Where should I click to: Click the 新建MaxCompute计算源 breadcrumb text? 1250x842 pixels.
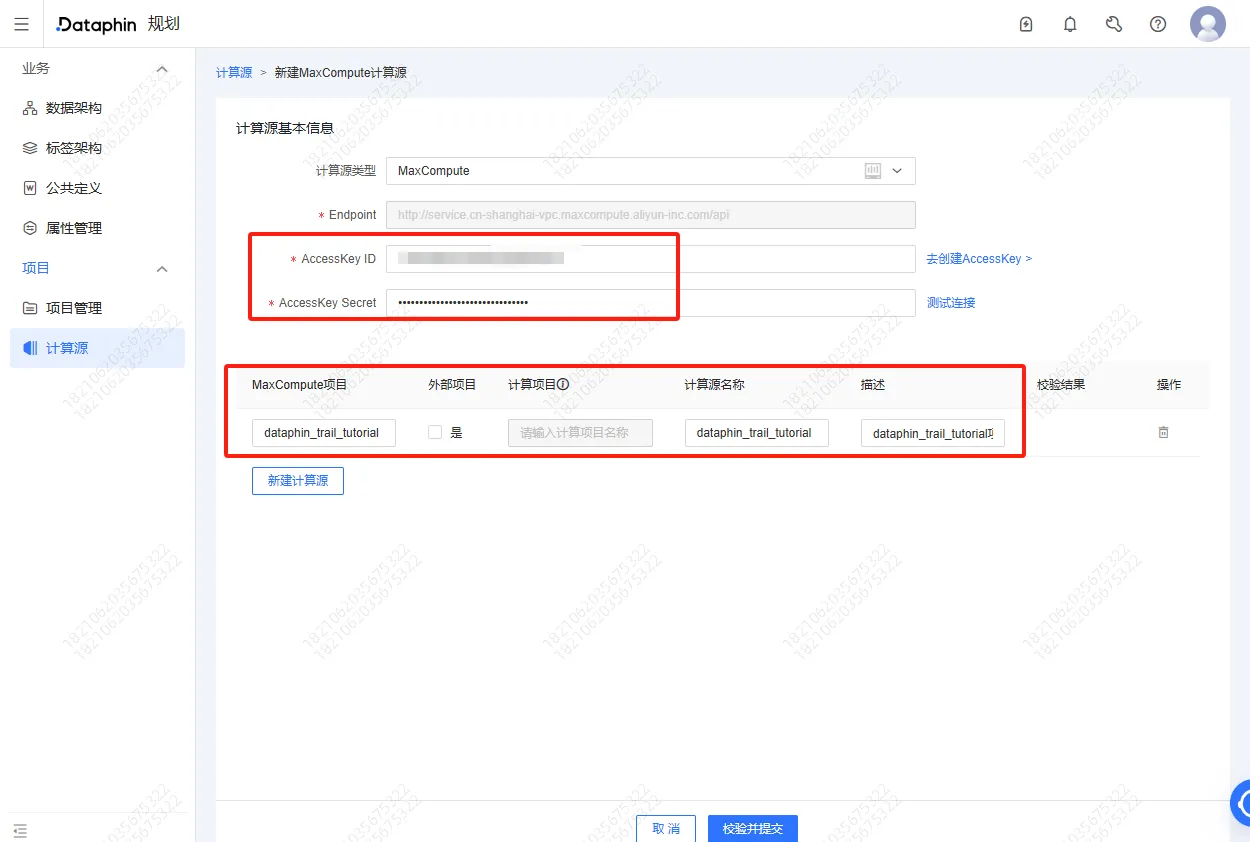[x=340, y=73]
